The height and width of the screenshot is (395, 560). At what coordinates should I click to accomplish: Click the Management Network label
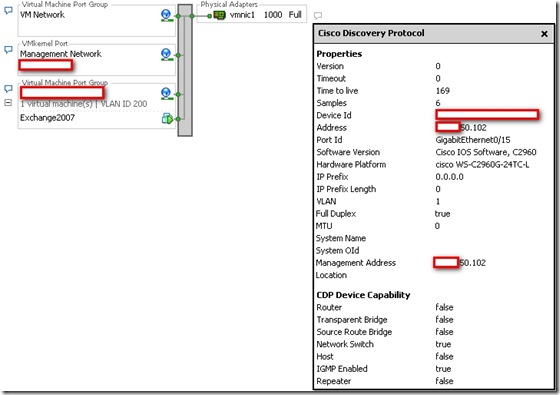[x=61, y=54]
